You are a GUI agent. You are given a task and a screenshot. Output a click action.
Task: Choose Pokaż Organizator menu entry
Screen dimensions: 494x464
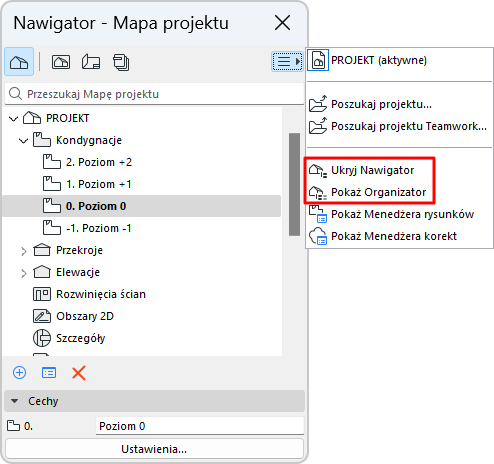[399, 192]
